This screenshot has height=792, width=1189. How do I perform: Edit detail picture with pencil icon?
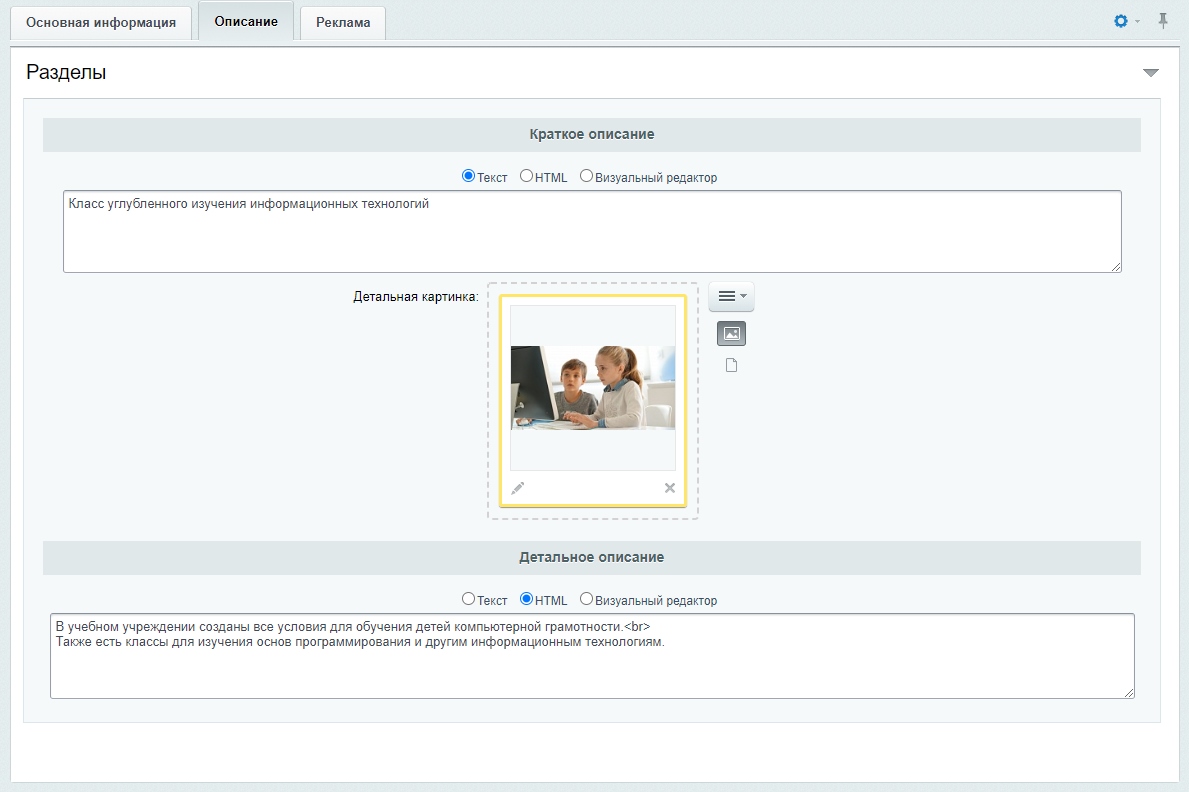[518, 488]
